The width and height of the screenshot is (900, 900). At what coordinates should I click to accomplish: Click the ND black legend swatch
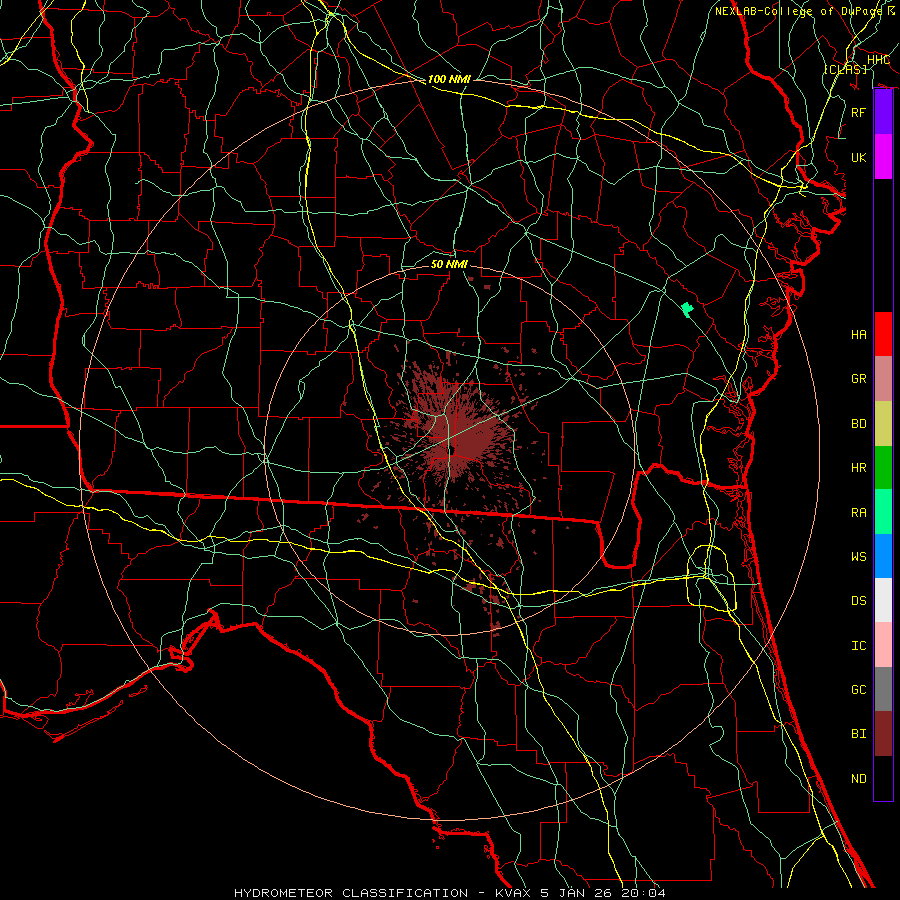[883, 778]
